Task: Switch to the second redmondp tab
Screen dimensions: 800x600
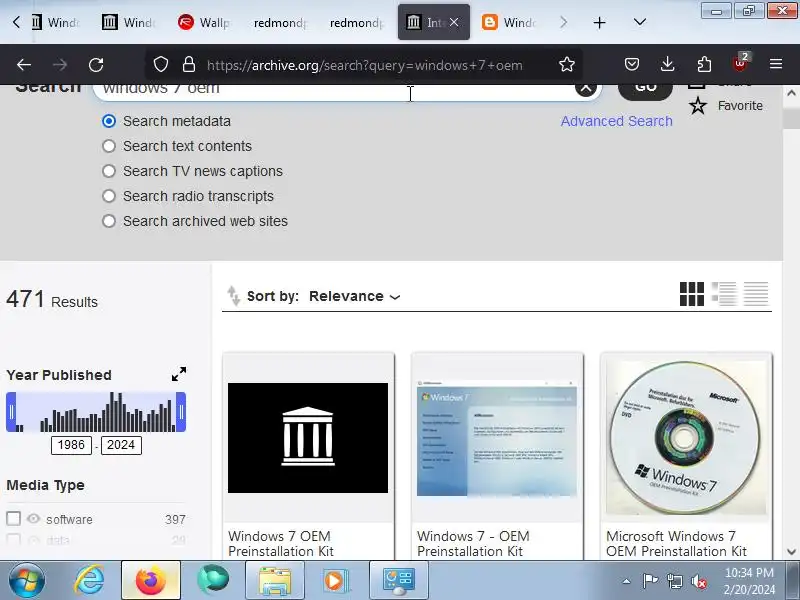Action: click(x=356, y=22)
